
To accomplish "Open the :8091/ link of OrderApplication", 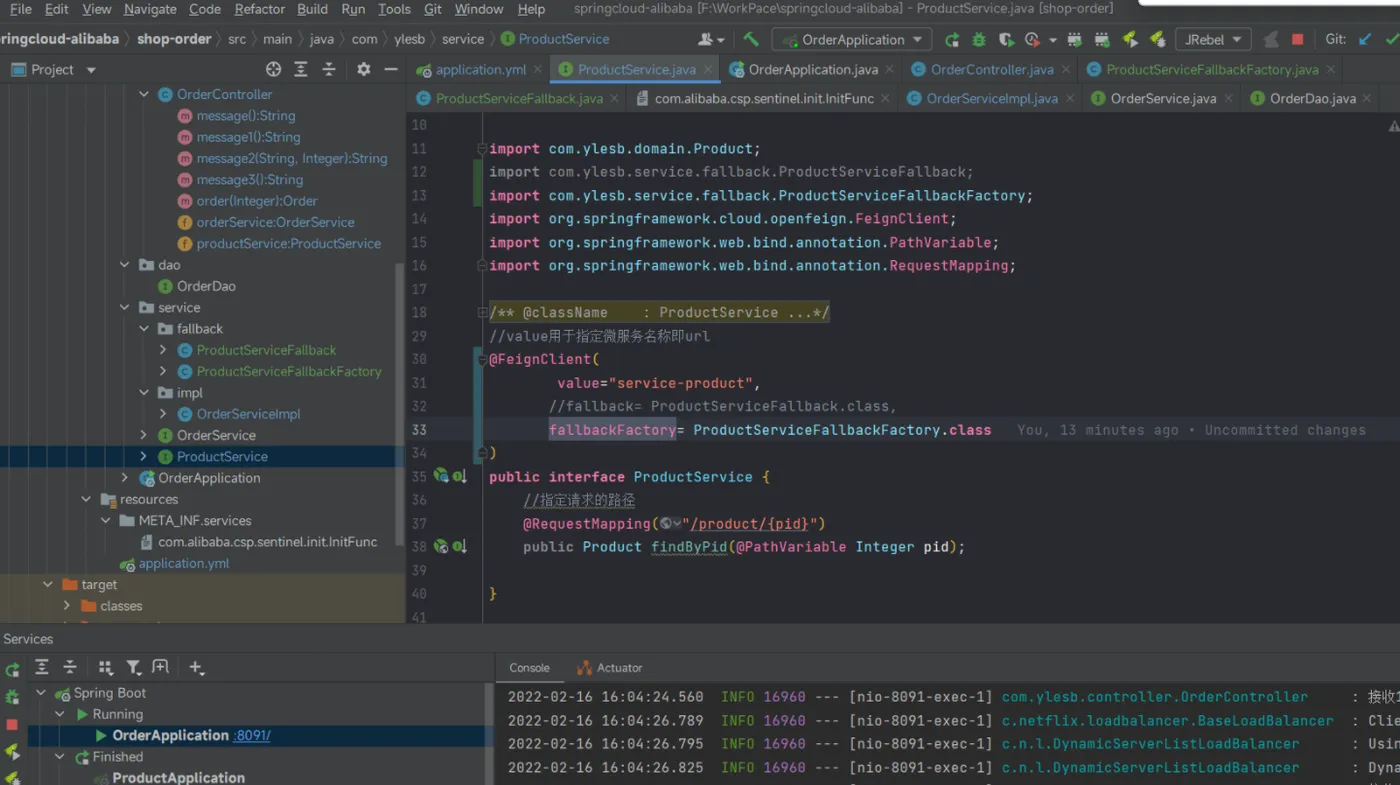I will 252,736.
